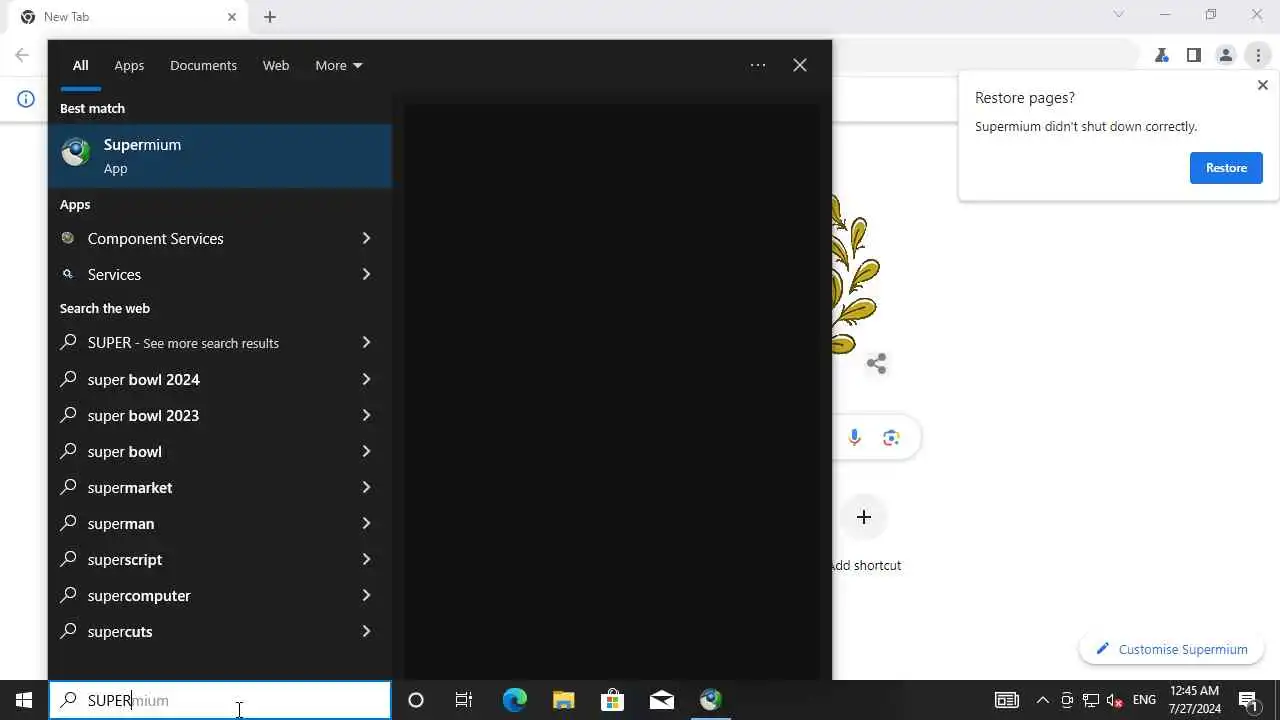Dismiss the Restore pages popup
The image size is (1280, 720).
tap(1262, 85)
